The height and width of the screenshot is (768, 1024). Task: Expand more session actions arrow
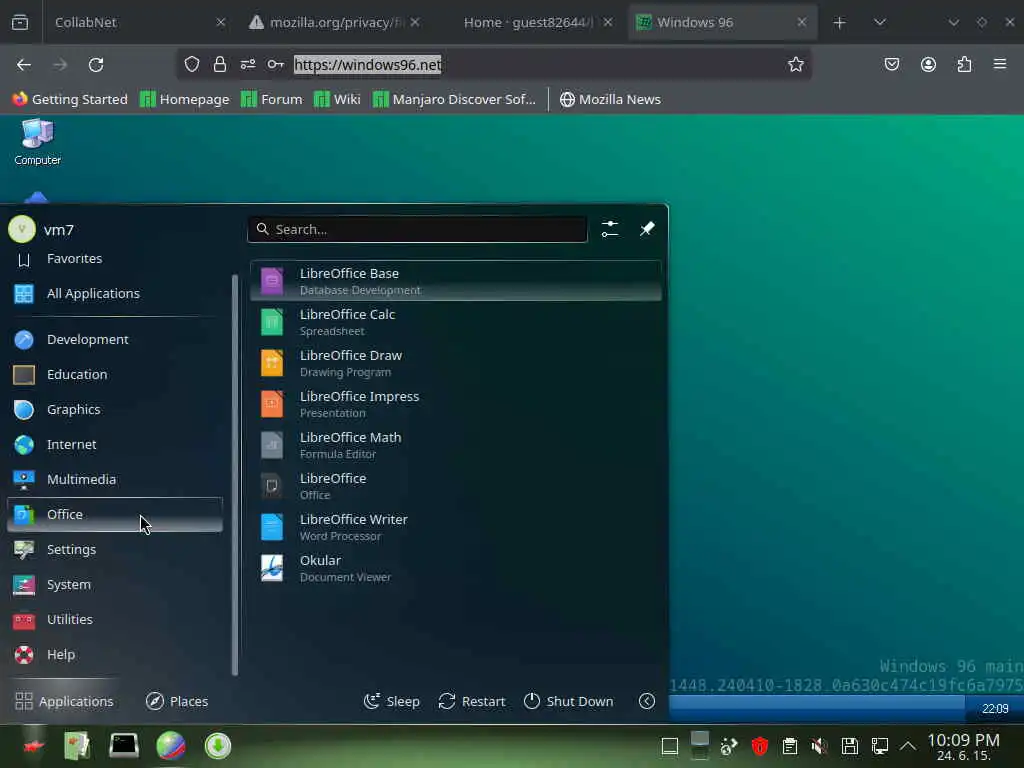[647, 701]
